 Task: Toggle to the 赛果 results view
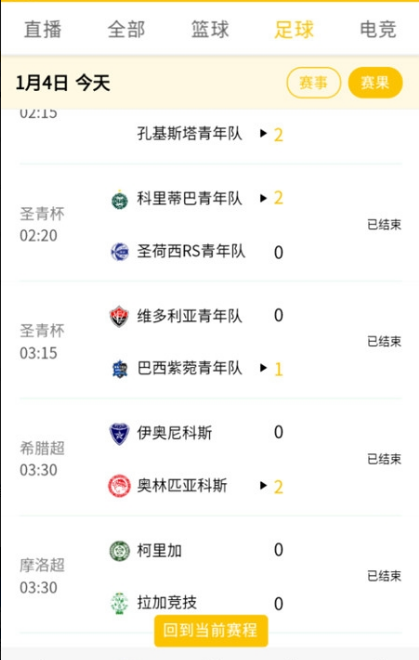coord(375,82)
